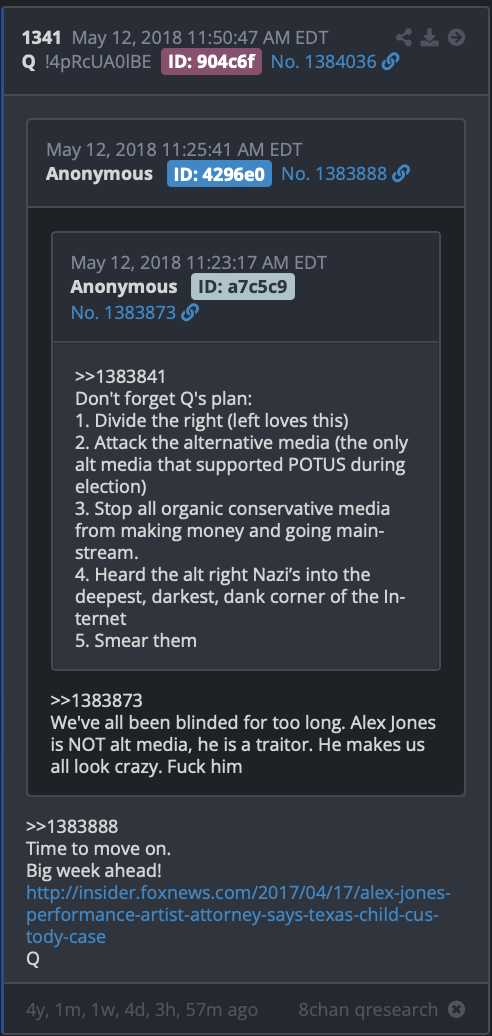Click the post number 1341
The width and height of the screenshot is (492, 1036).
[42, 38]
